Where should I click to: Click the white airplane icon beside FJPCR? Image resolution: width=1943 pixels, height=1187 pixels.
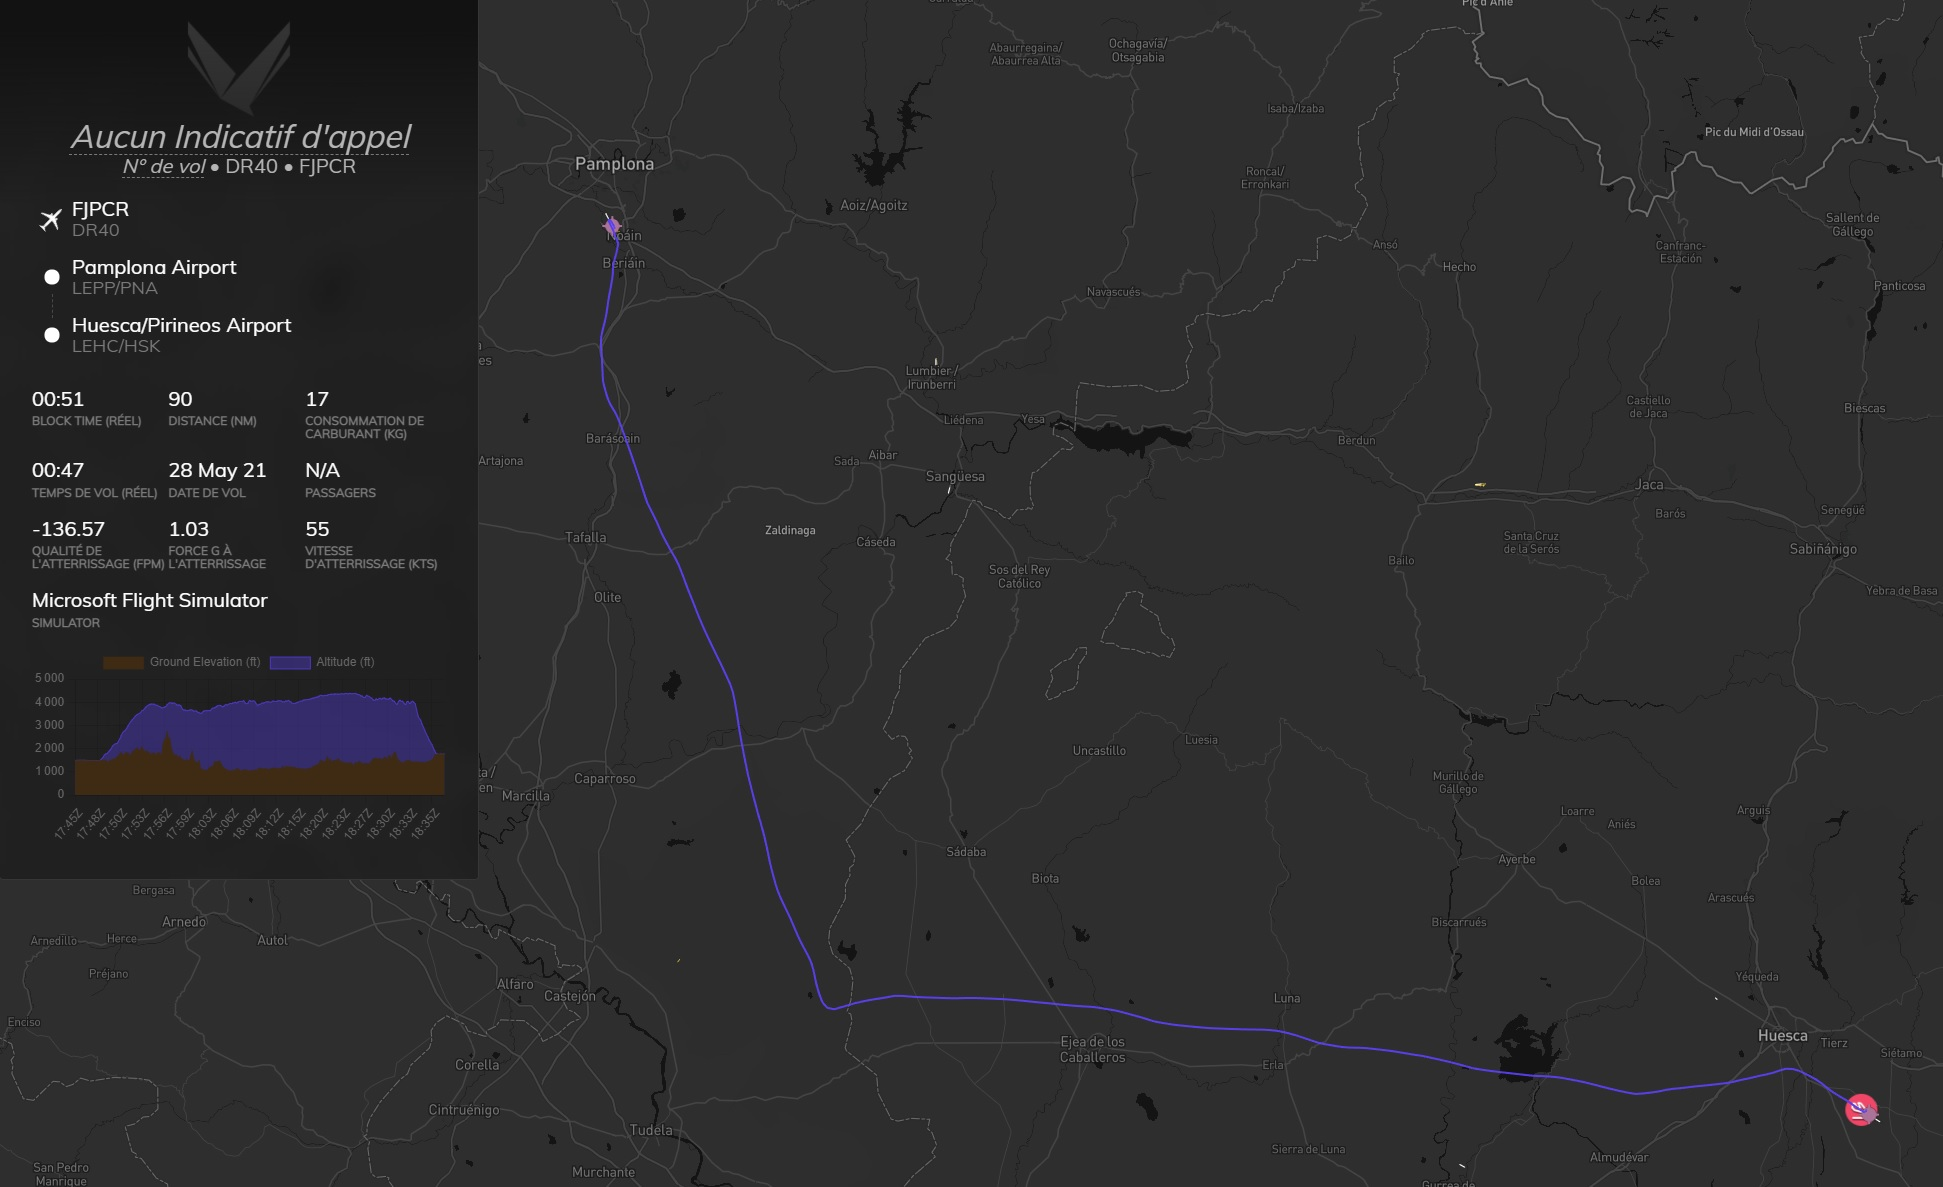pos(50,220)
